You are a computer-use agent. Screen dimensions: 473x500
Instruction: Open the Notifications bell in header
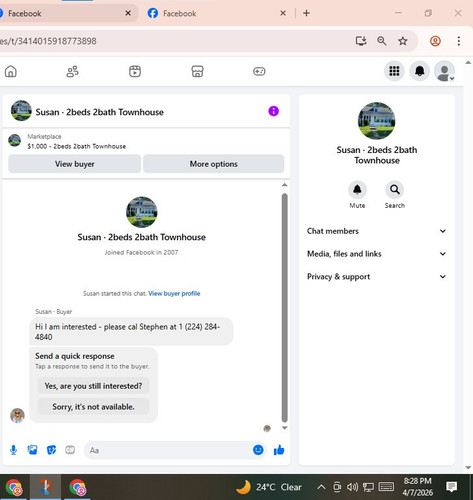[x=420, y=71]
